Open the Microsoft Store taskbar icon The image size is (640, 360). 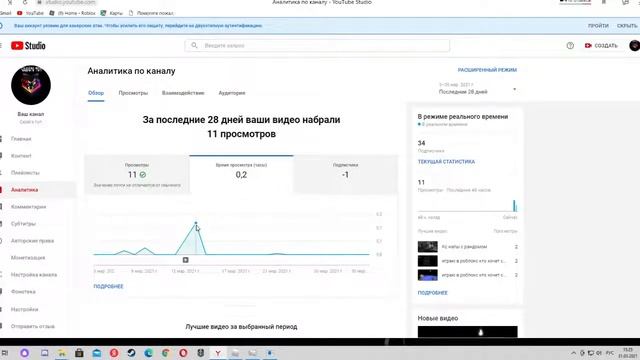[x=79, y=353]
